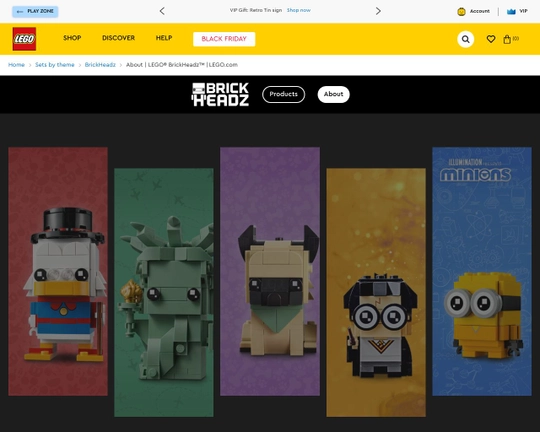Show previous promo with left arrow

pos(162,11)
